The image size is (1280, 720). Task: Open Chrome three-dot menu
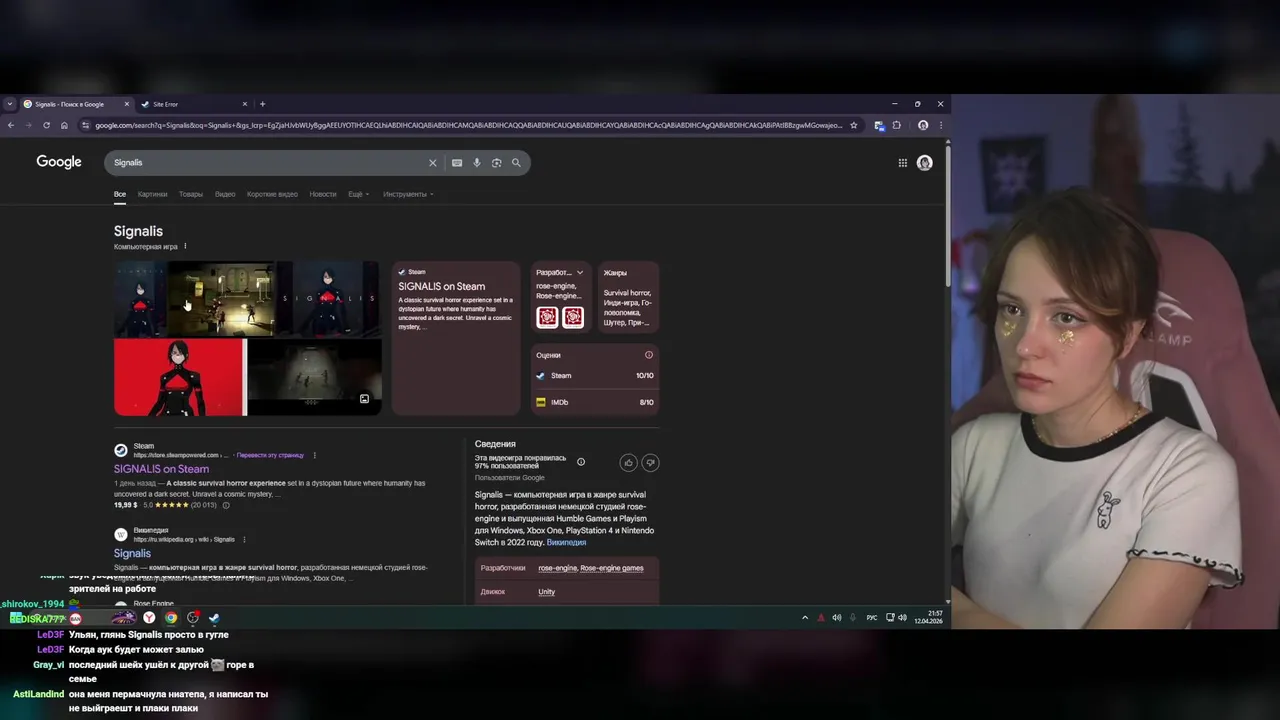[940, 125]
